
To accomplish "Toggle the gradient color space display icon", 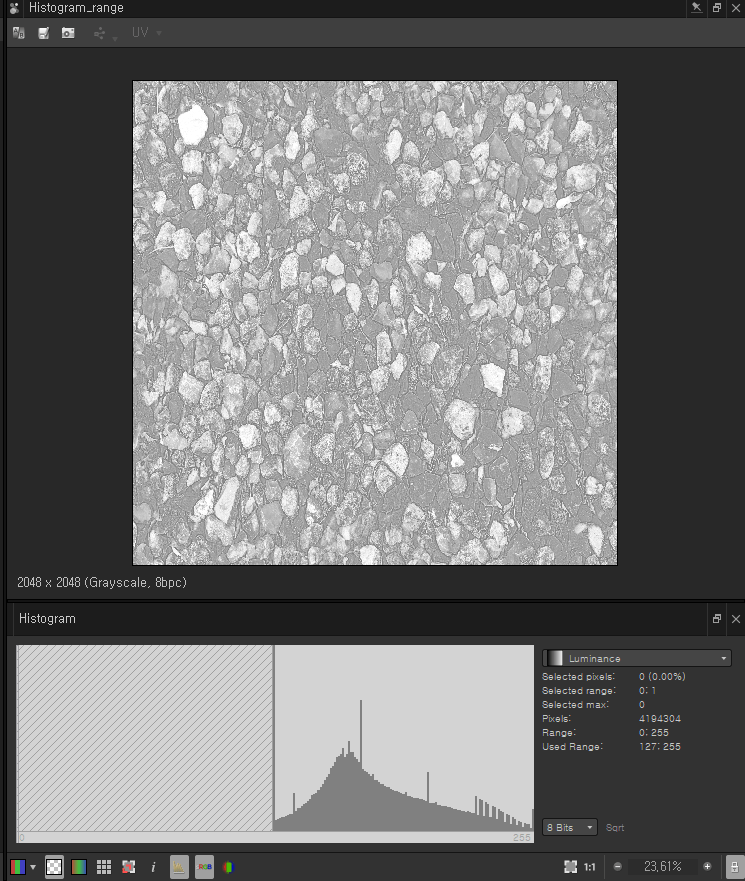I will (x=79, y=867).
